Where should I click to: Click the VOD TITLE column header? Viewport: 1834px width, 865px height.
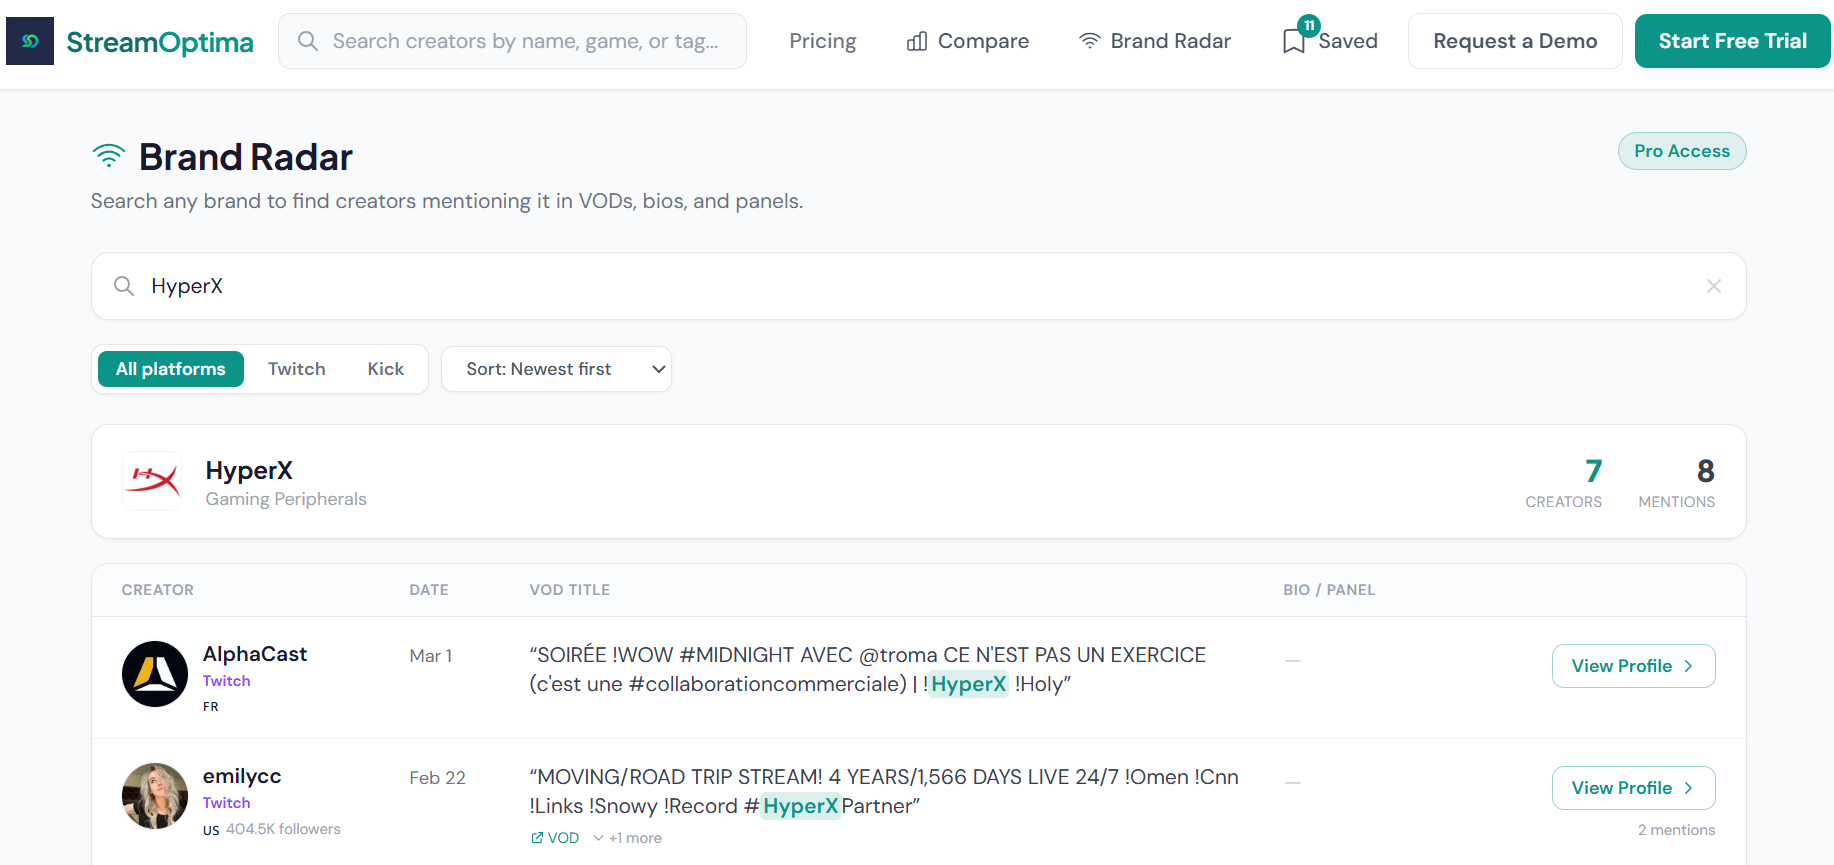point(570,590)
